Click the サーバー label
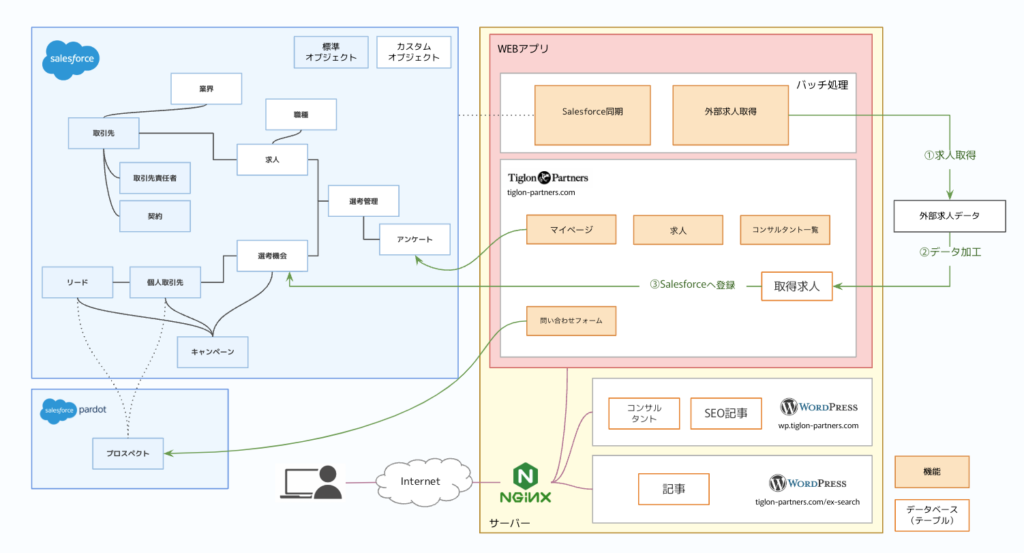Screen dimensions: 1024x553 (x=509, y=524)
